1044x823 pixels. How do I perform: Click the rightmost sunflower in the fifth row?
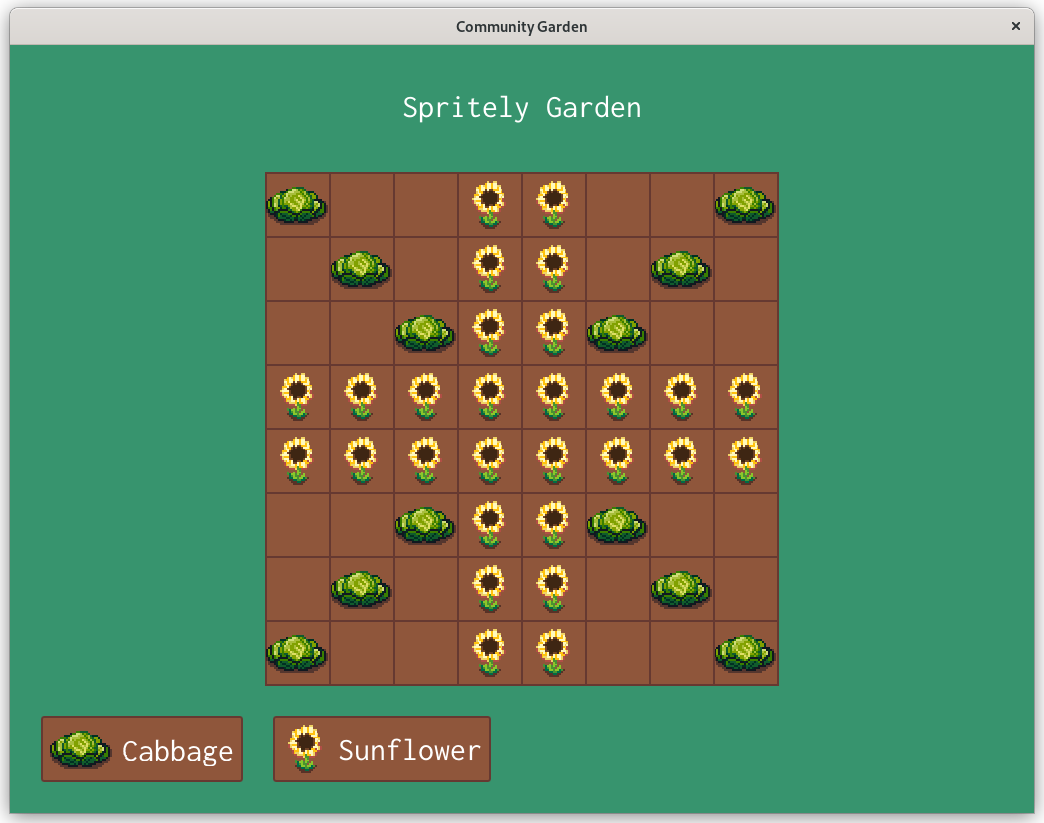click(745, 461)
